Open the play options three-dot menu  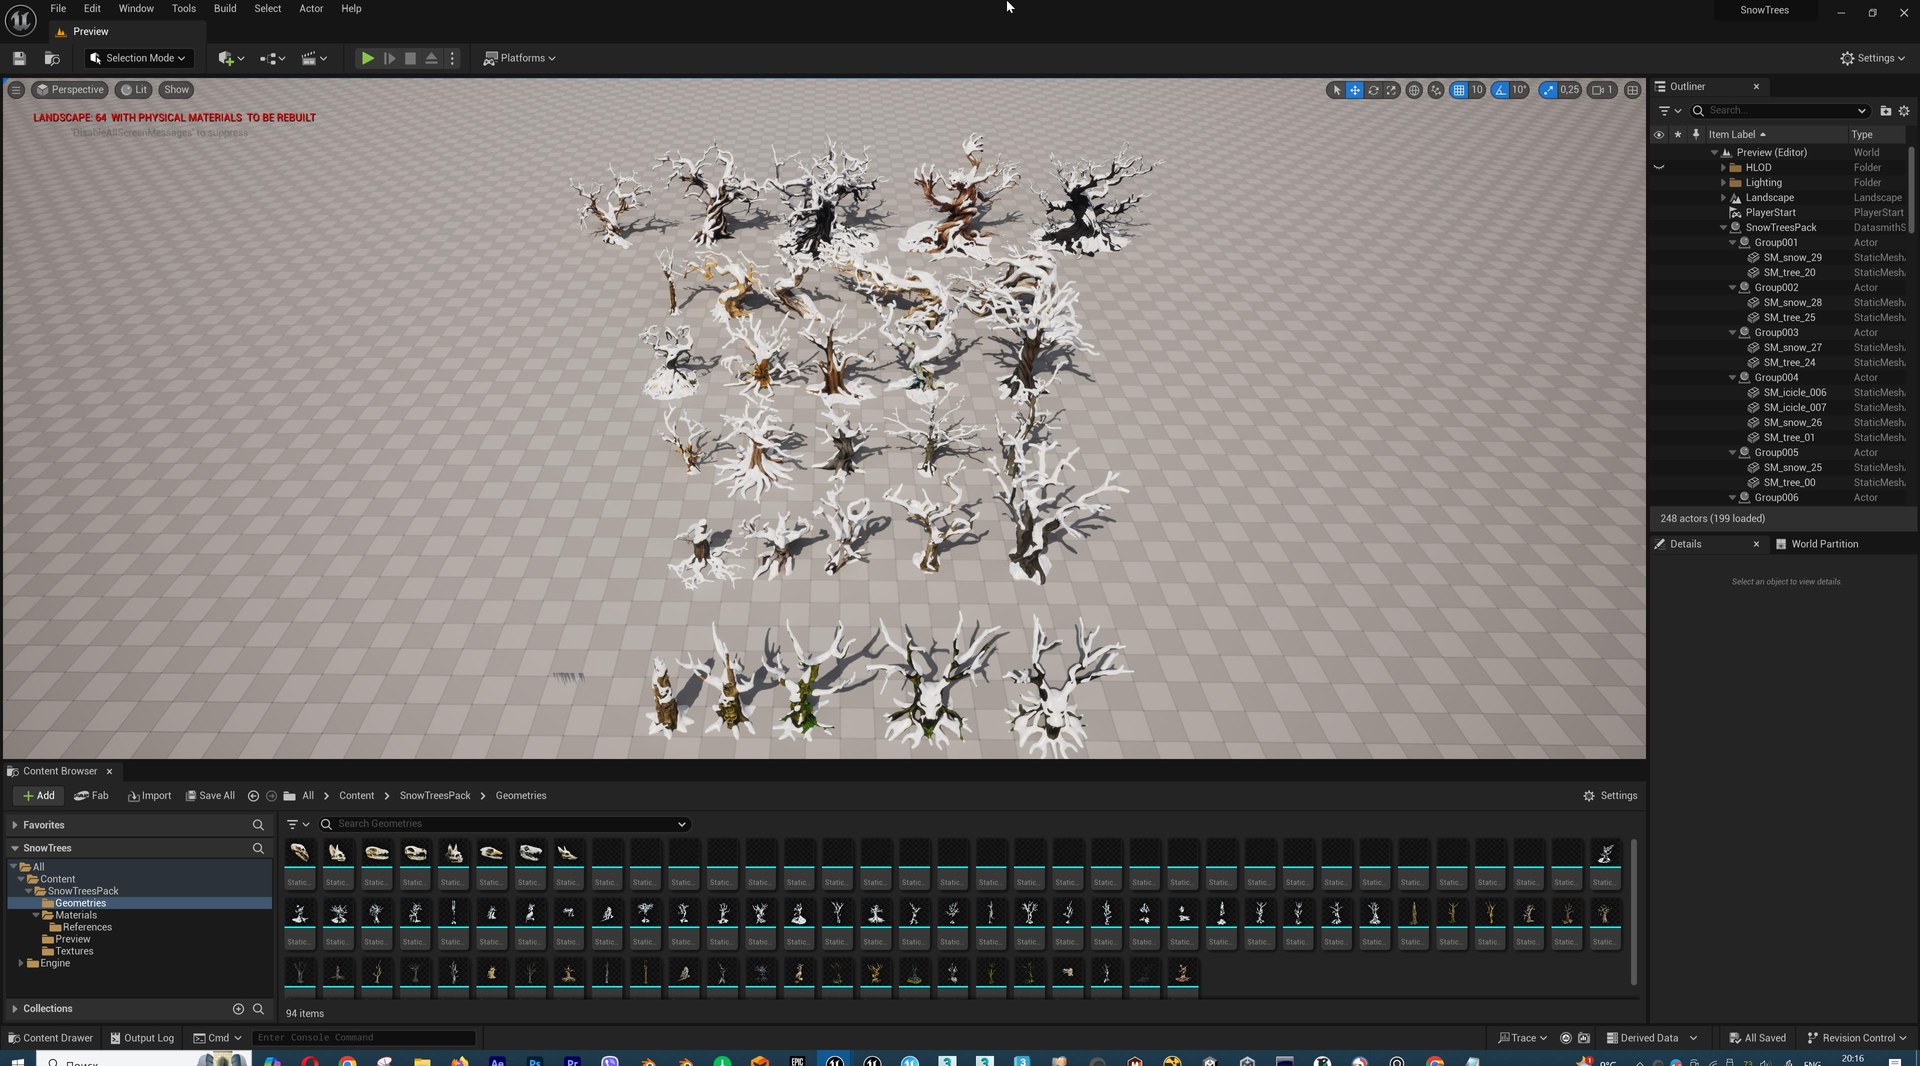pyautogui.click(x=452, y=58)
